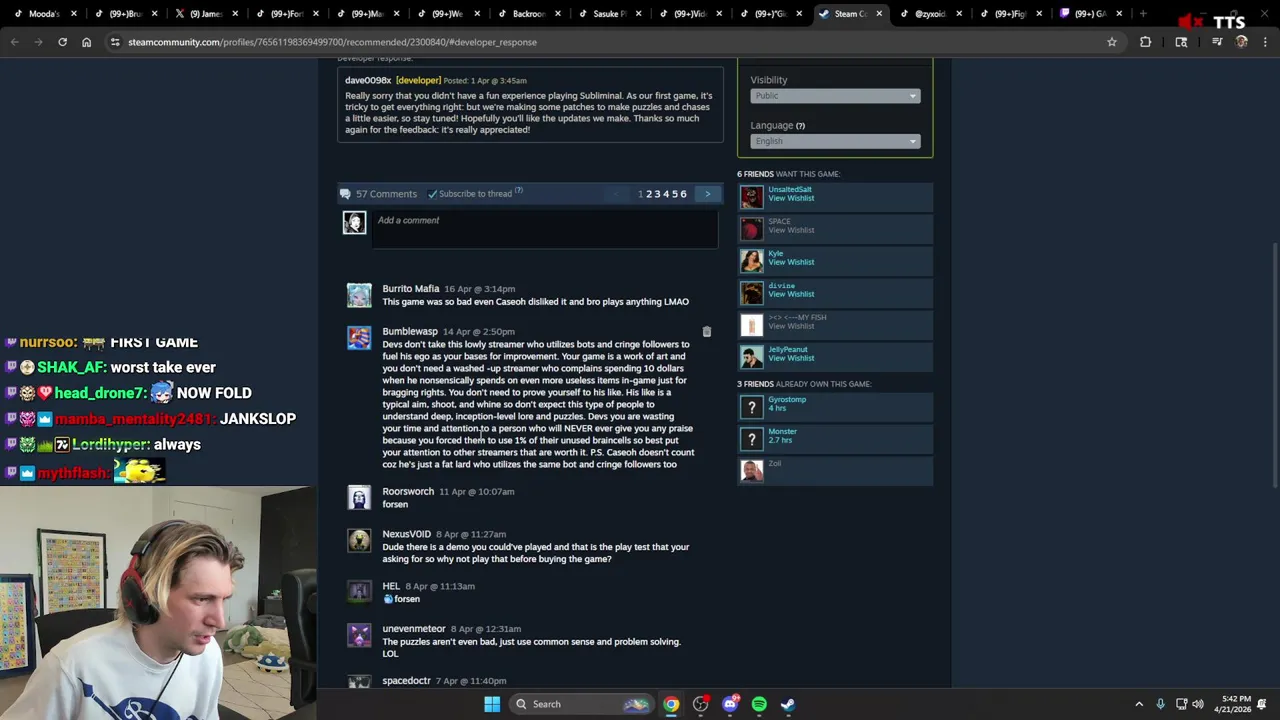Open the Language dropdown set to English

point(835,141)
